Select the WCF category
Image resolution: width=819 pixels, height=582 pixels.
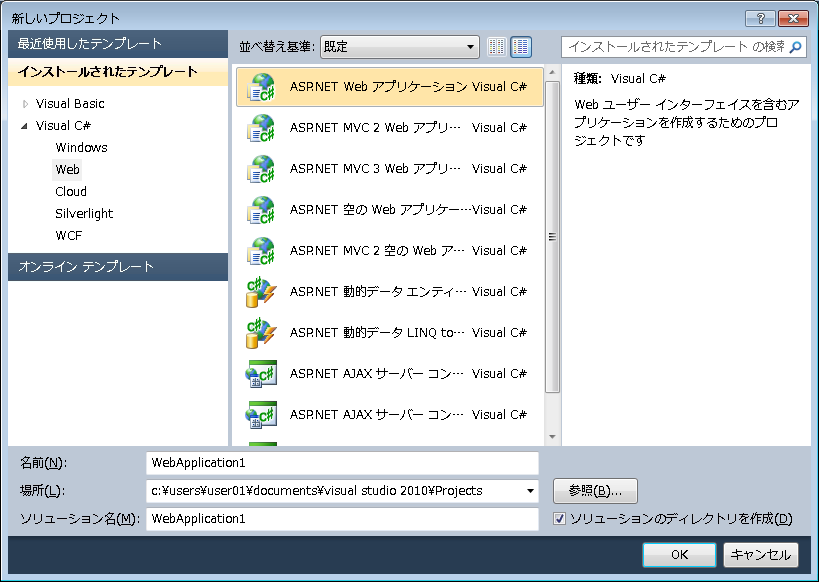tap(69, 236)
